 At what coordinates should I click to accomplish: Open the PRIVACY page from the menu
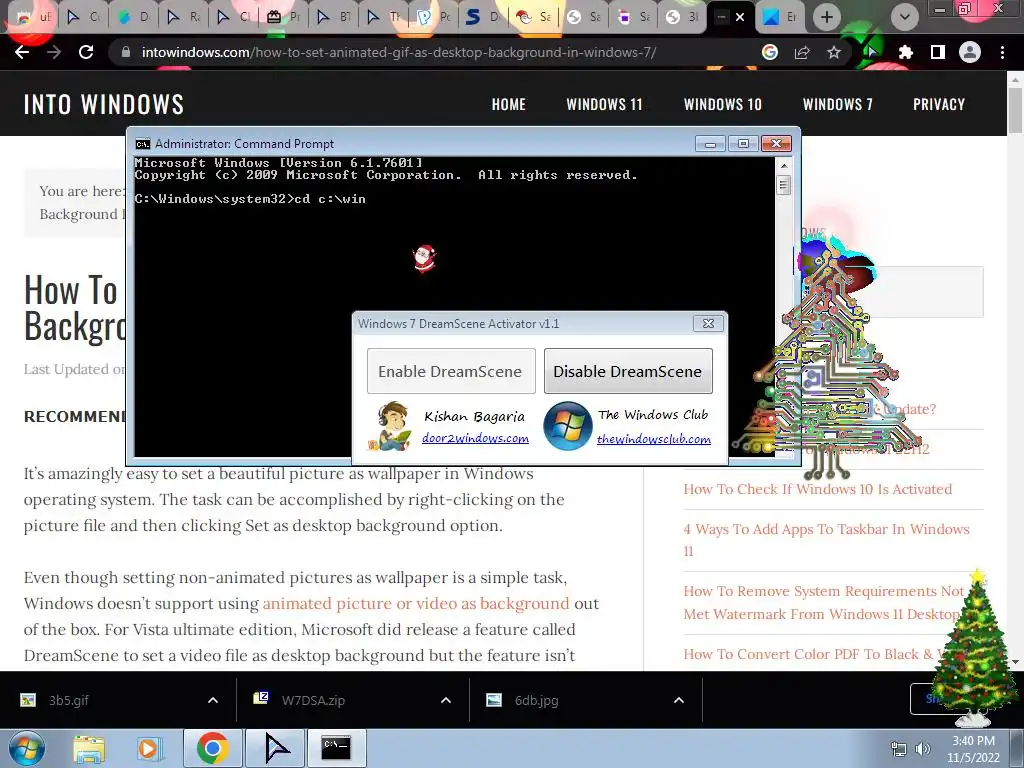pyautogui.click(x=938, y=104)
